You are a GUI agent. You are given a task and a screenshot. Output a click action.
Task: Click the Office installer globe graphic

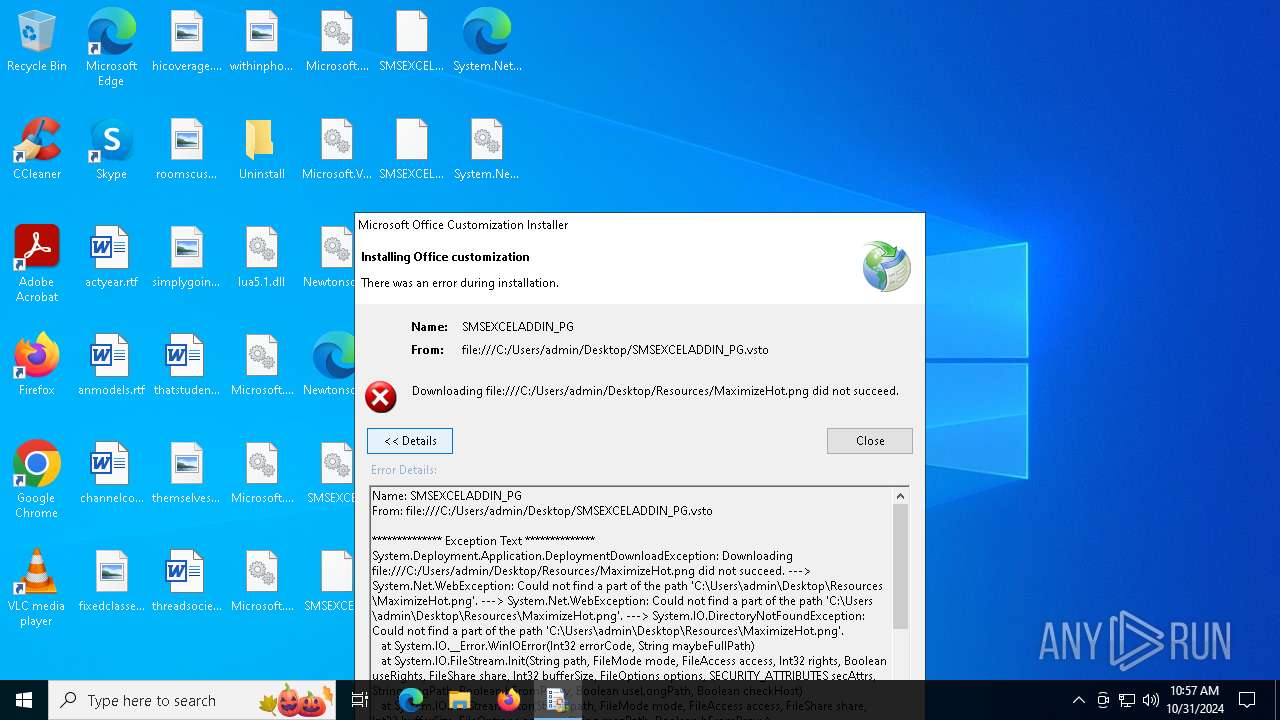point(887,266)
